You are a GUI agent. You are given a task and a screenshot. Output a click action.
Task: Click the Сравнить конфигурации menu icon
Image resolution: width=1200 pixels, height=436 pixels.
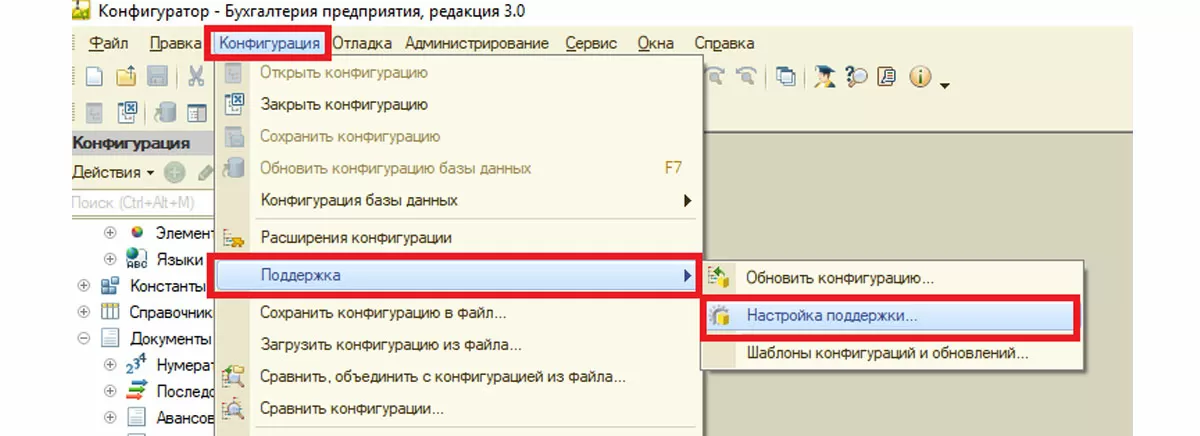point(234,409)
